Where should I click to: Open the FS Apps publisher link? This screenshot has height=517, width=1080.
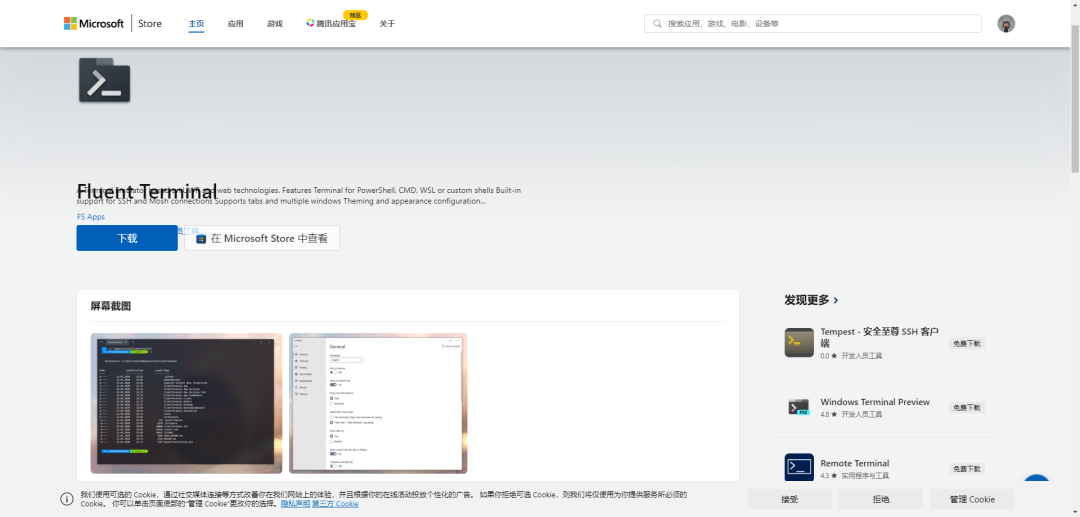tap(91, 216)
